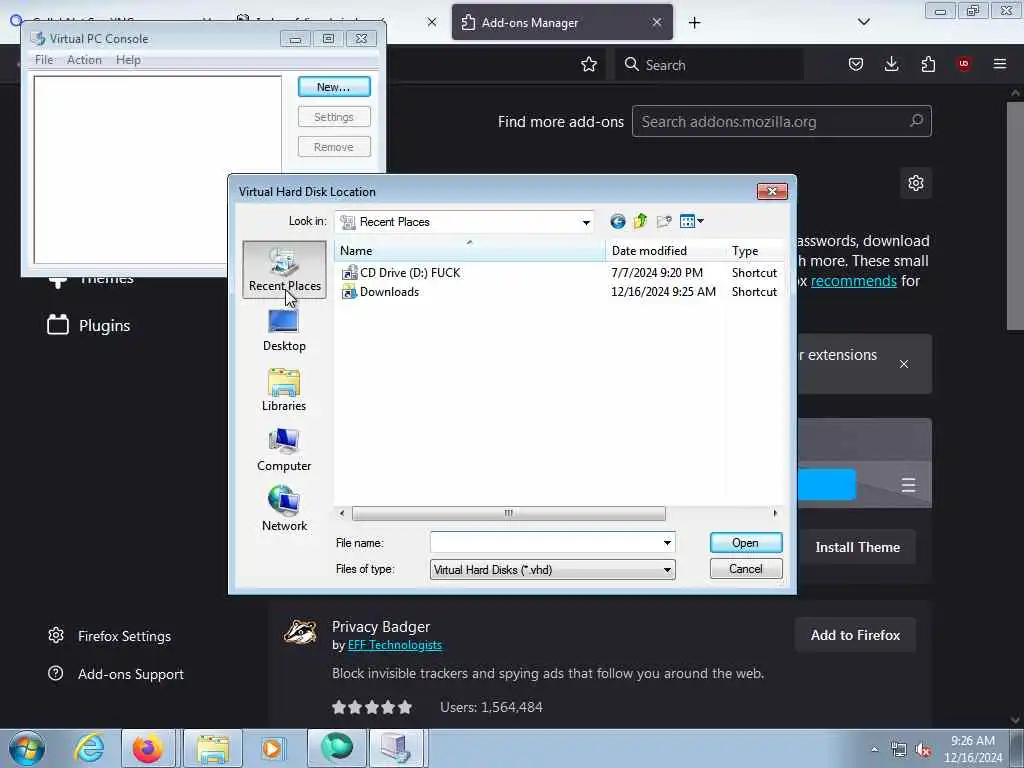The width and height of the screenshot is (1024, 768).
Task: Select the CD Drive (D:) shortcut item
Action: click(x=401, y=273)
